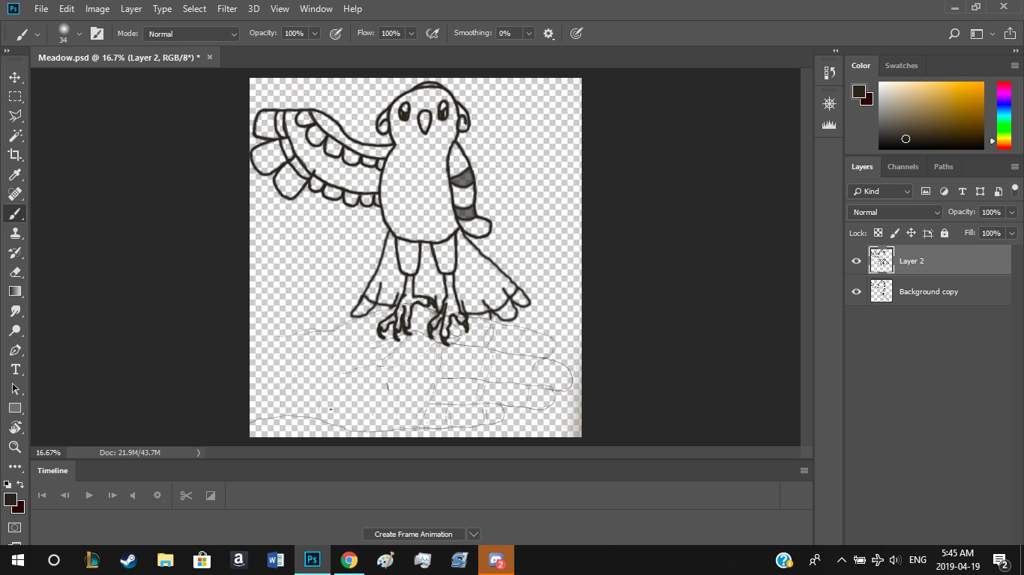Viewport: 1024px width, 575px height.
Task: Expand the Smoothing value dropdown
Action: tap(528, 33)
